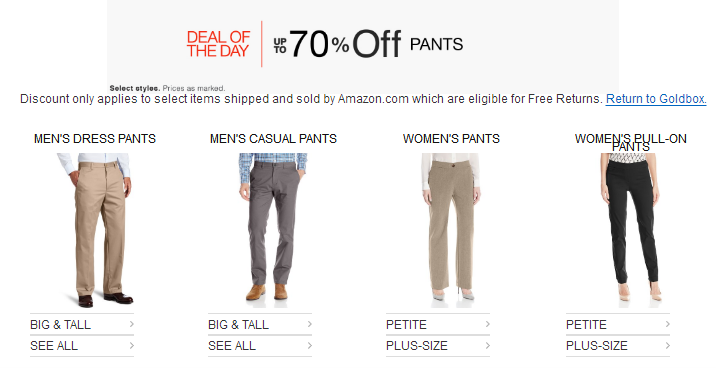Click the Women's Pull-On Pants heading

point(631,142)
